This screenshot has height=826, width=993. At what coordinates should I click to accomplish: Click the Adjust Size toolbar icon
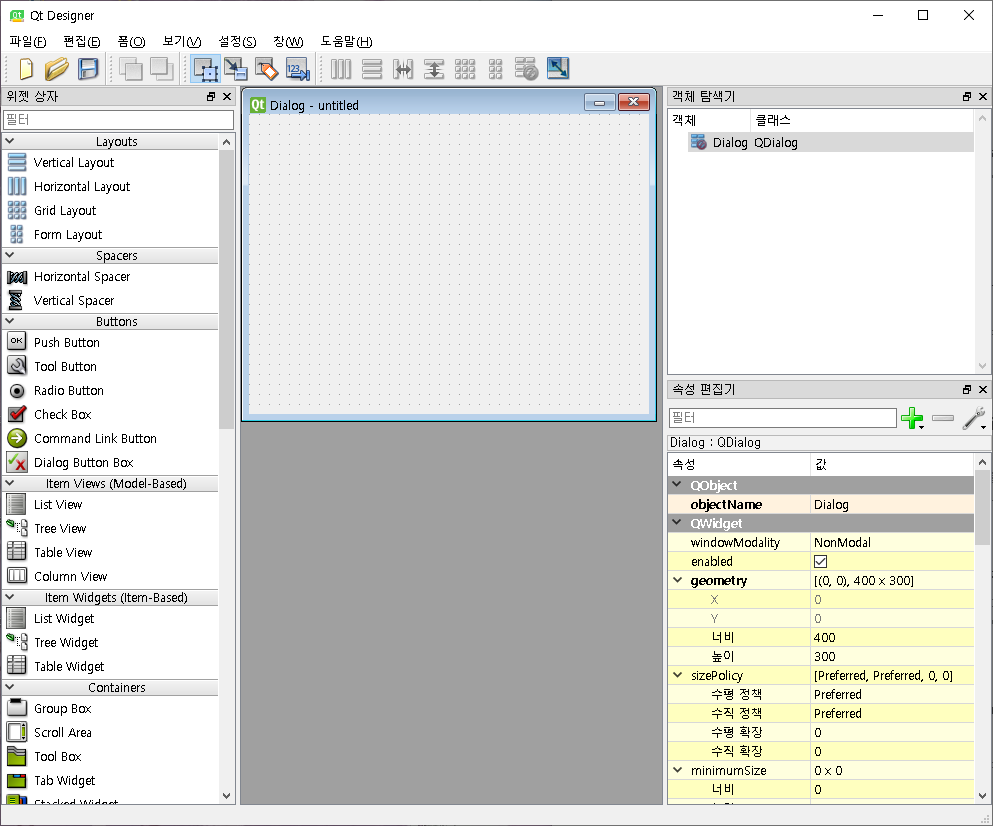coord(558,68)
